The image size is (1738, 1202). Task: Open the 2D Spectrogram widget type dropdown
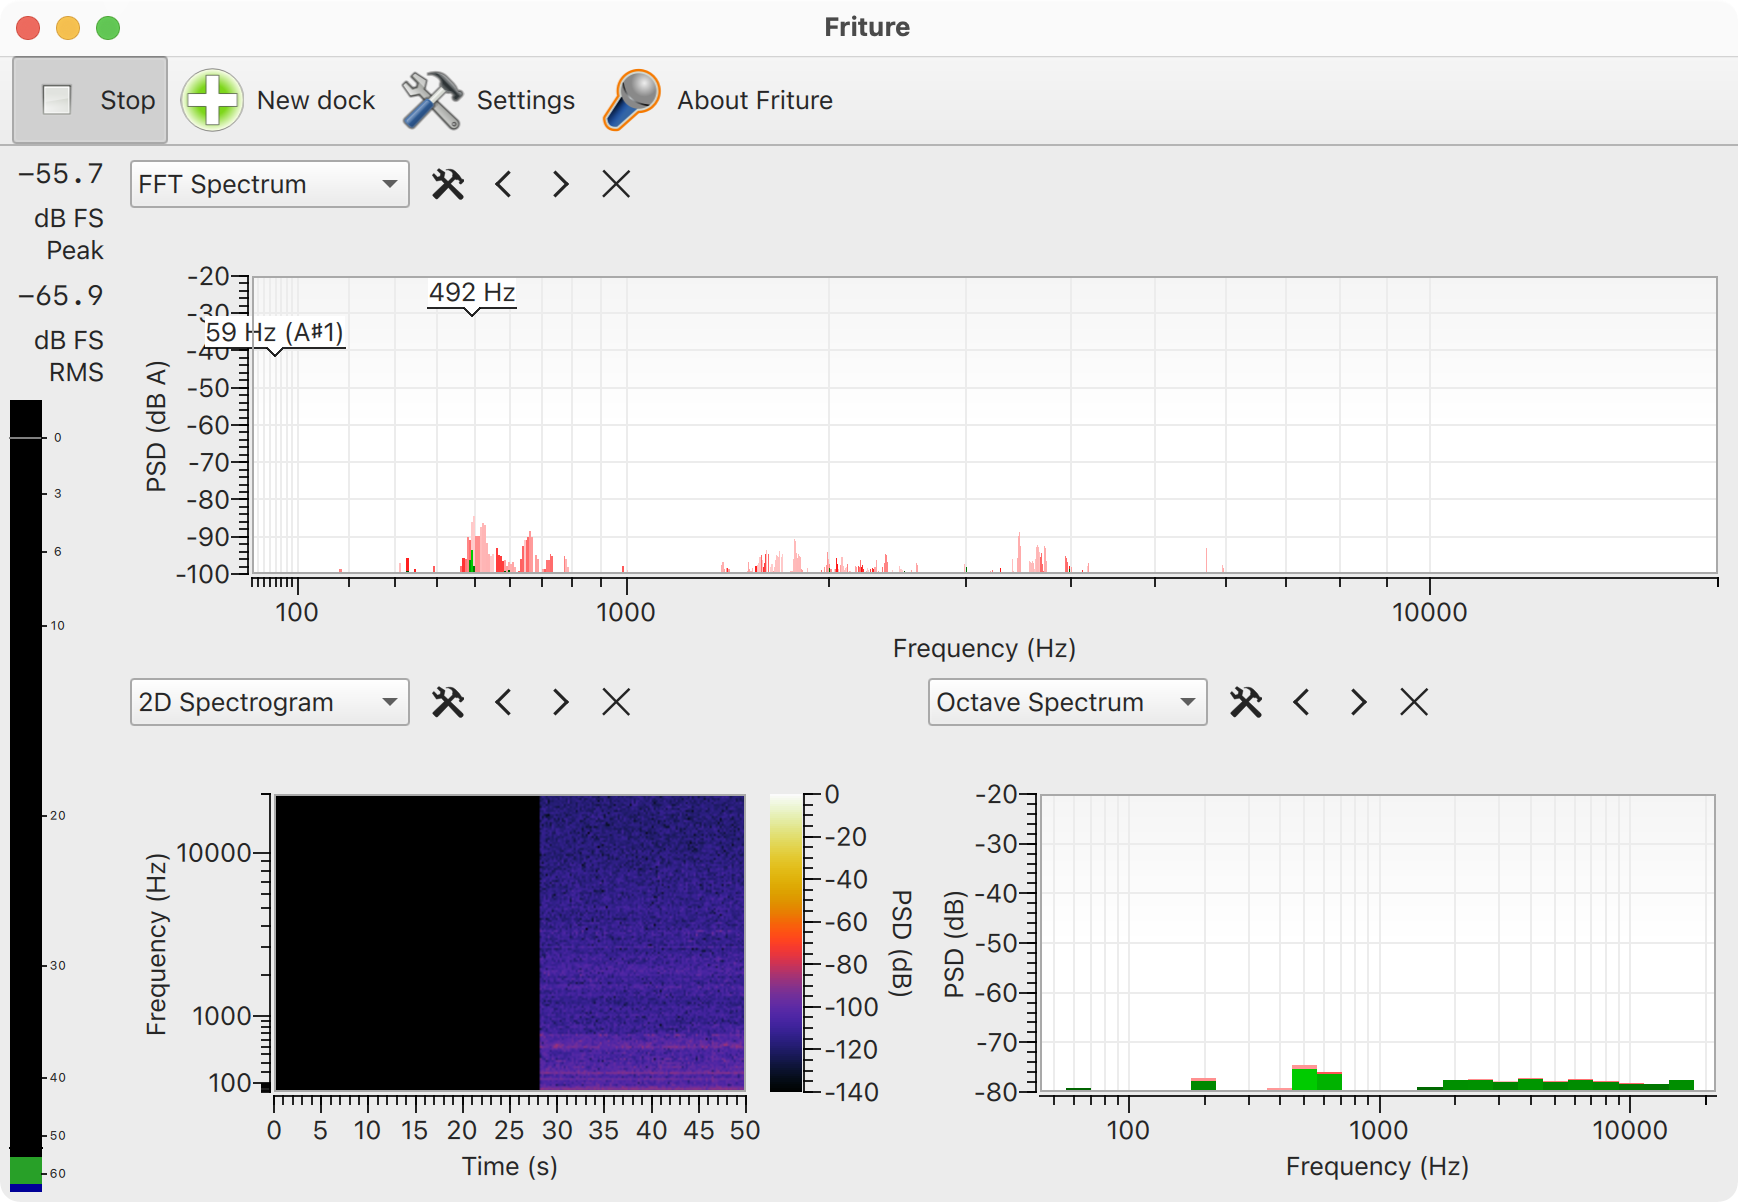click(x=270, y=702)
